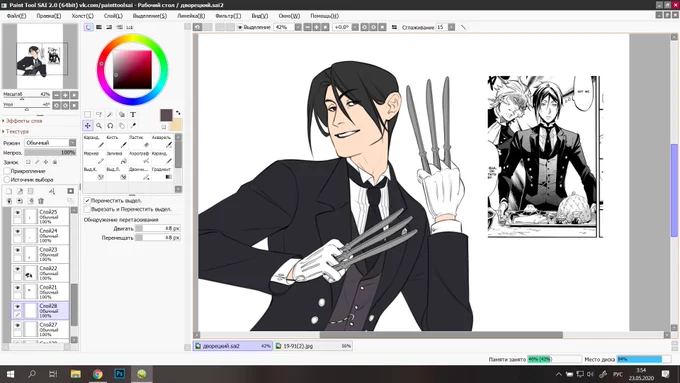
Task: Hide layer Слой28 with eye icon
Action: pos(17,306)
